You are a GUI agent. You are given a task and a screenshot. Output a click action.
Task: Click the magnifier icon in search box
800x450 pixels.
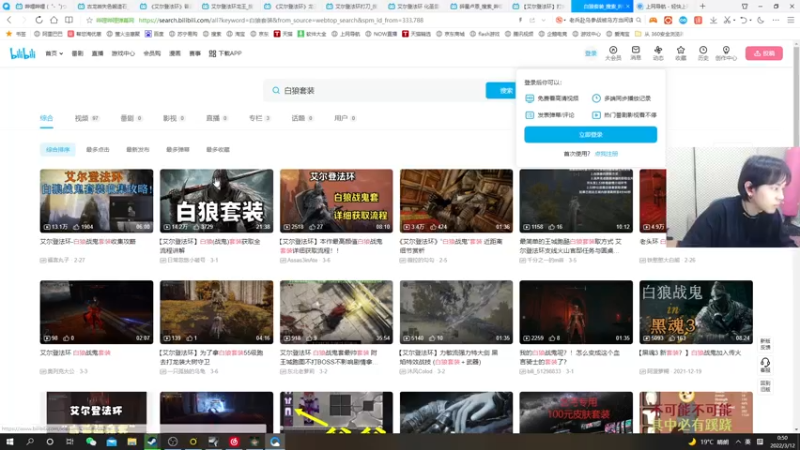(x=276, y=90)
